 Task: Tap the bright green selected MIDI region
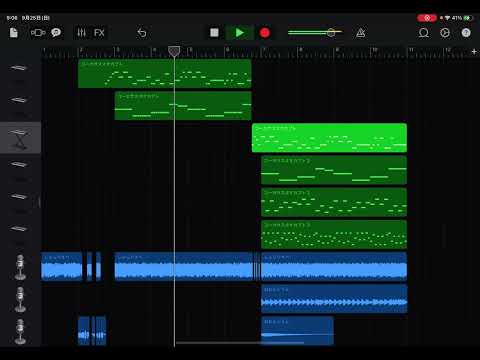(329, 138)
